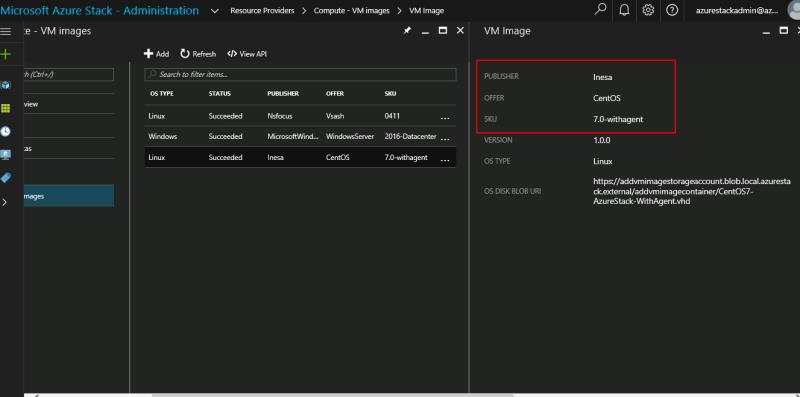Expand More services chevron in the sidebar
Viewport: 800px width, 397px height.
click(5, 202)
